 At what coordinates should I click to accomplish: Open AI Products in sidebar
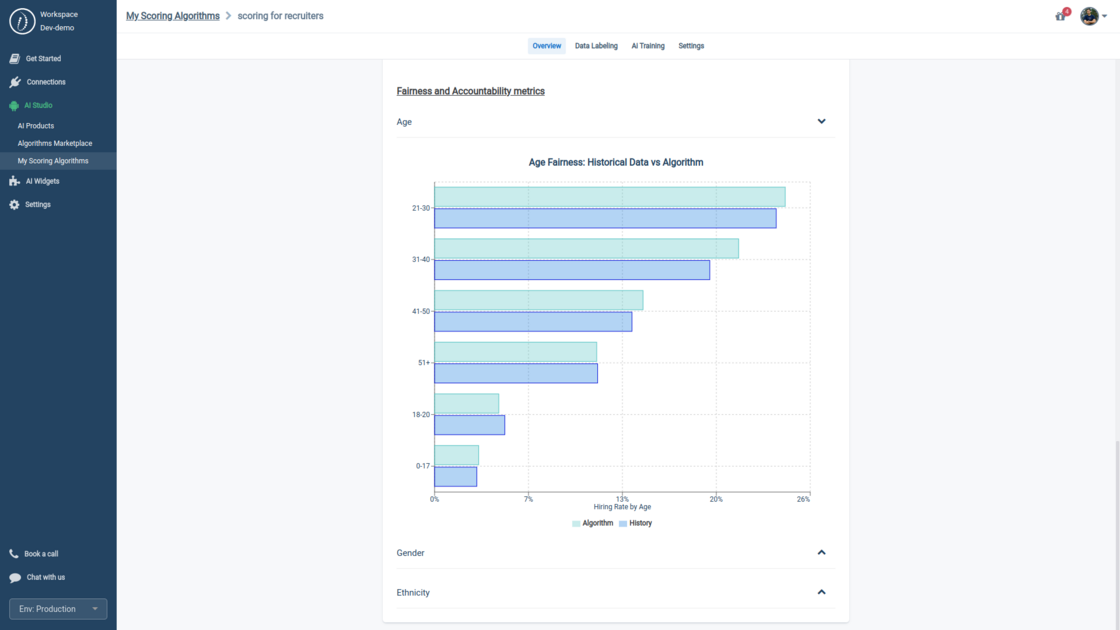(x=36, y=126)
